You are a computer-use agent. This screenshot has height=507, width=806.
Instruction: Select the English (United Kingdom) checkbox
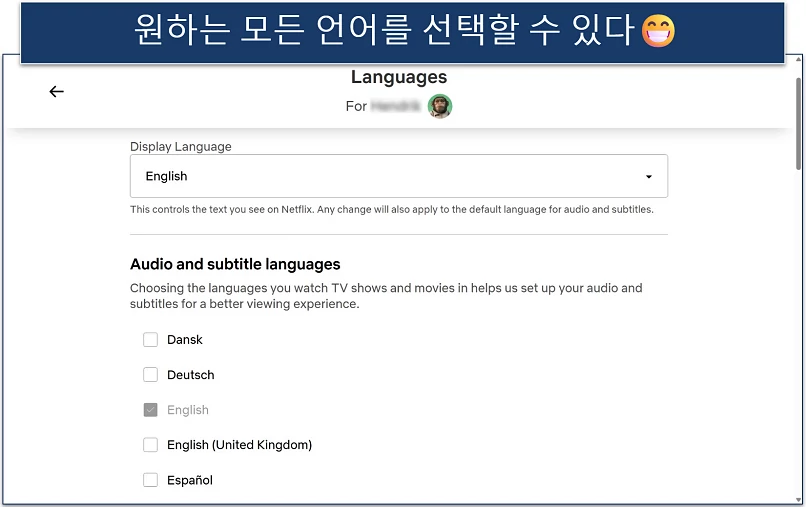coord(150,445)
